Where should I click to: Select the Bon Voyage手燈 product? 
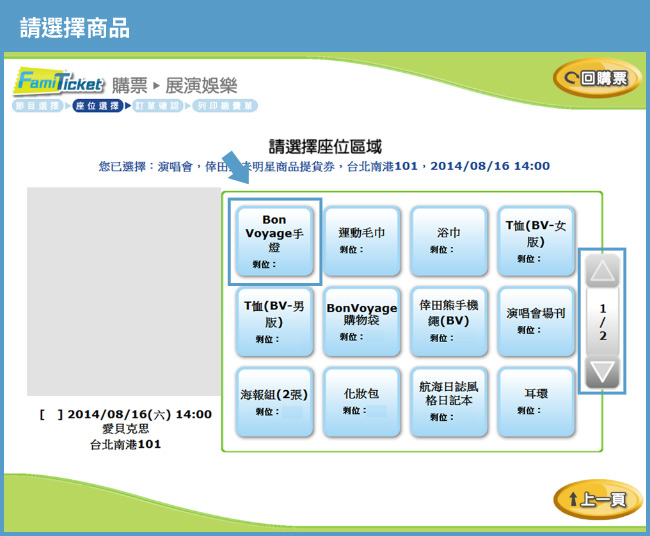click(274, 242)
